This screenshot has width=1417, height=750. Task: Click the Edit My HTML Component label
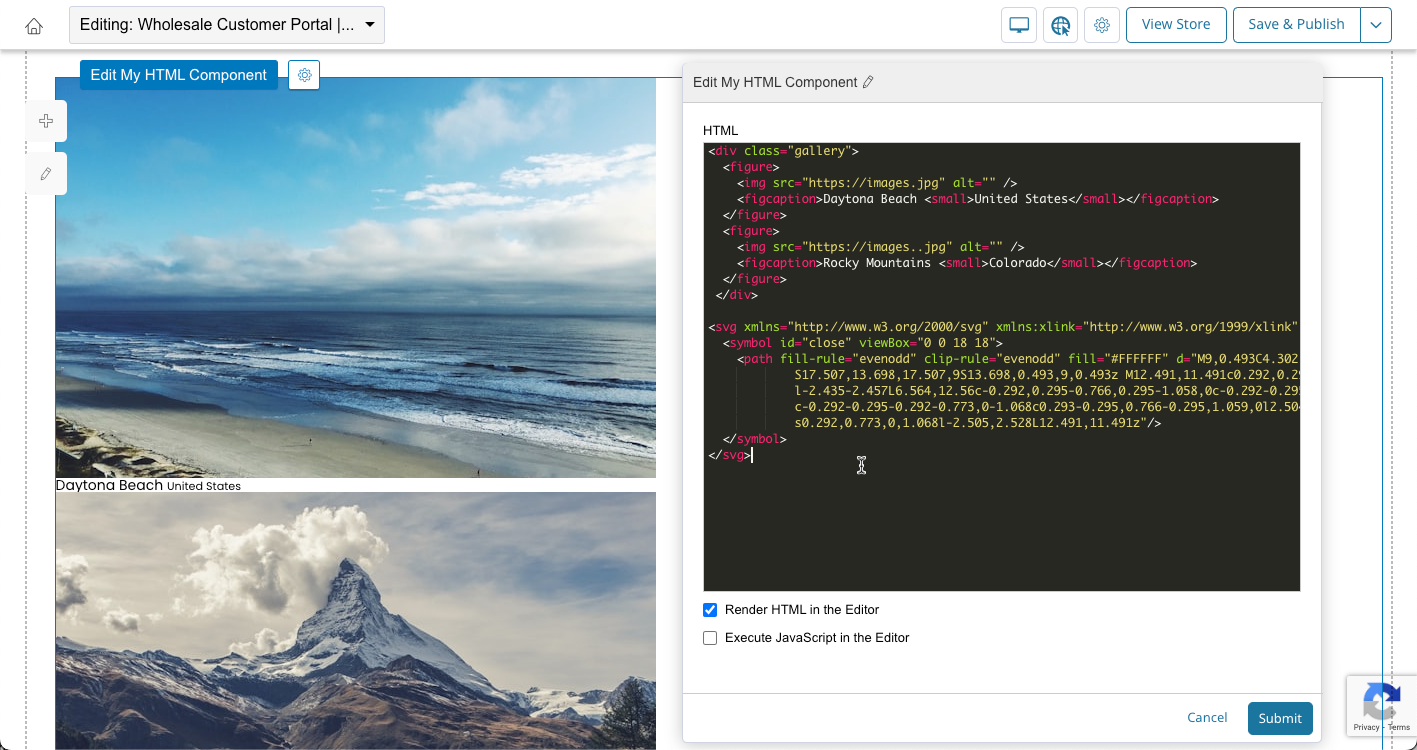tap(179, 75)
